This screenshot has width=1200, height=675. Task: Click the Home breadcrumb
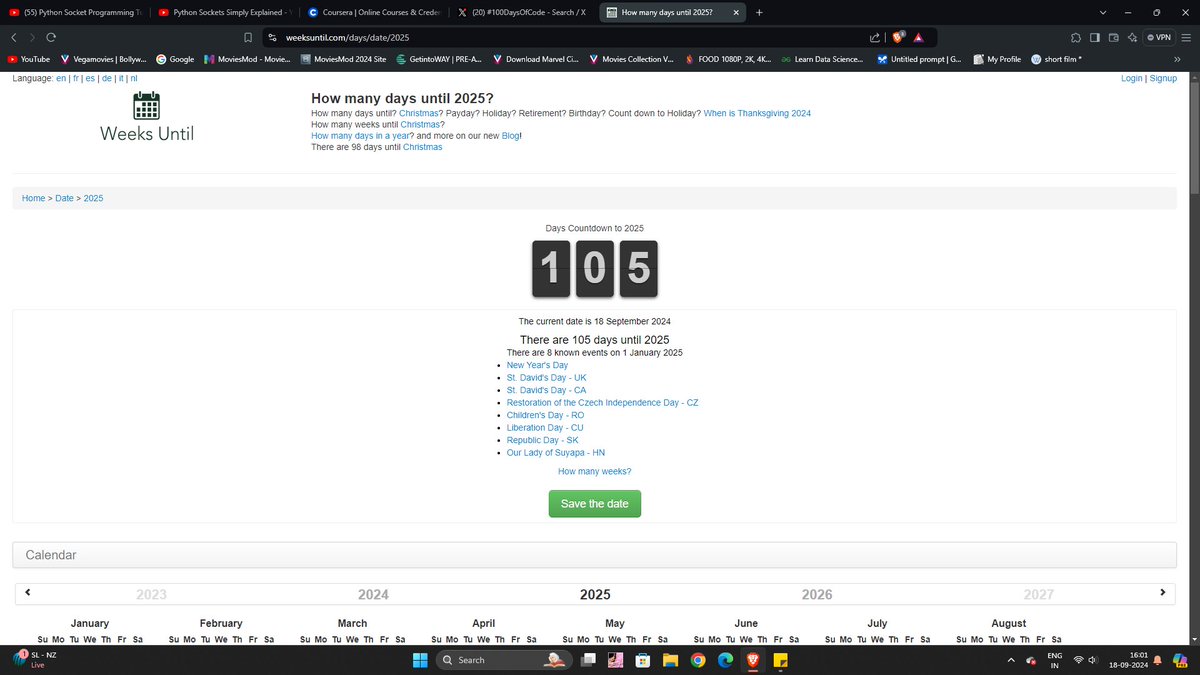click(x=34, y=198)
